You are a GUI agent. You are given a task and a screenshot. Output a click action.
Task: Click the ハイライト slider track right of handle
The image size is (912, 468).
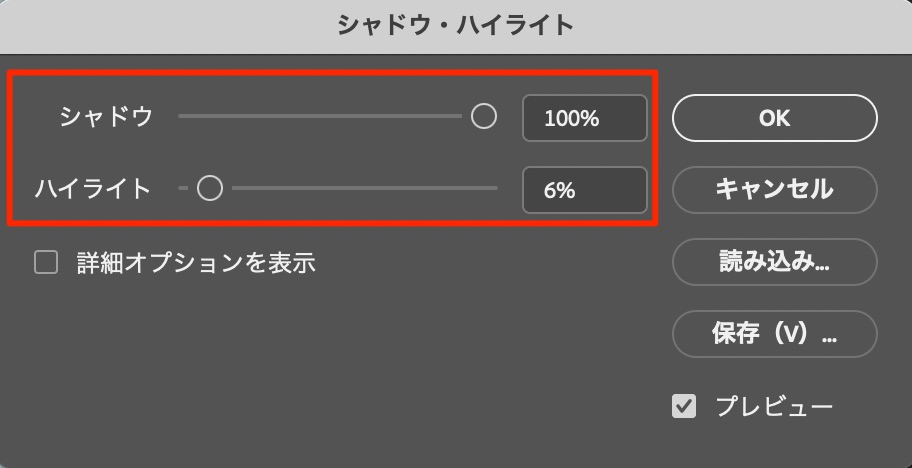(360, 188)
